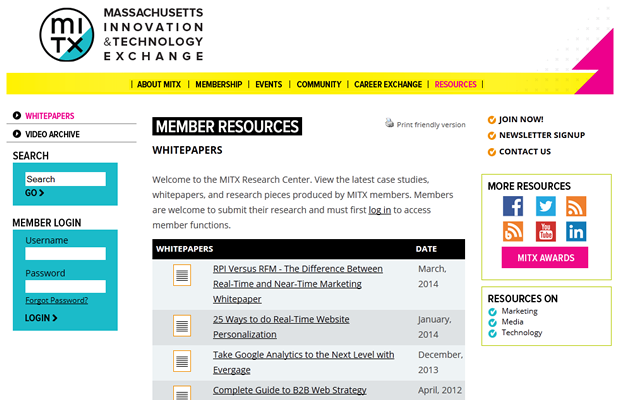Open the Events menu
This screenshot has height=400, width=620.
click(268, 84)
